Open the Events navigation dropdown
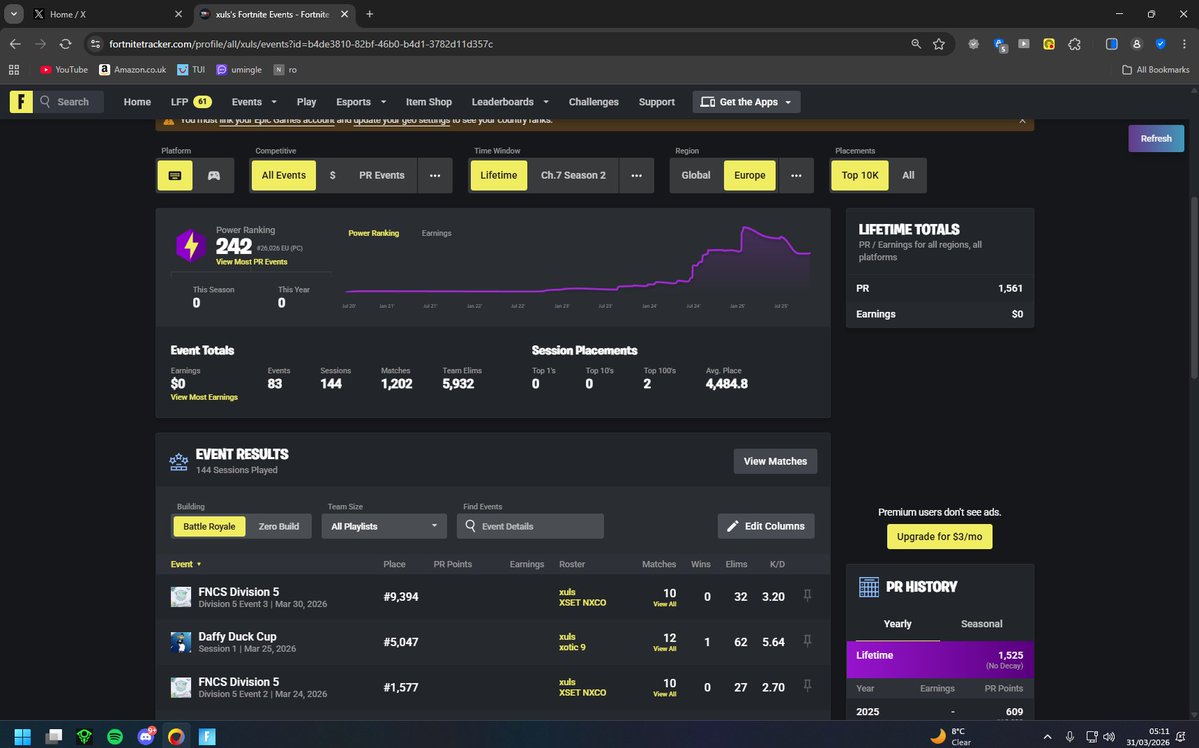Screen dimensions: 1199x748 pos(254,102)
